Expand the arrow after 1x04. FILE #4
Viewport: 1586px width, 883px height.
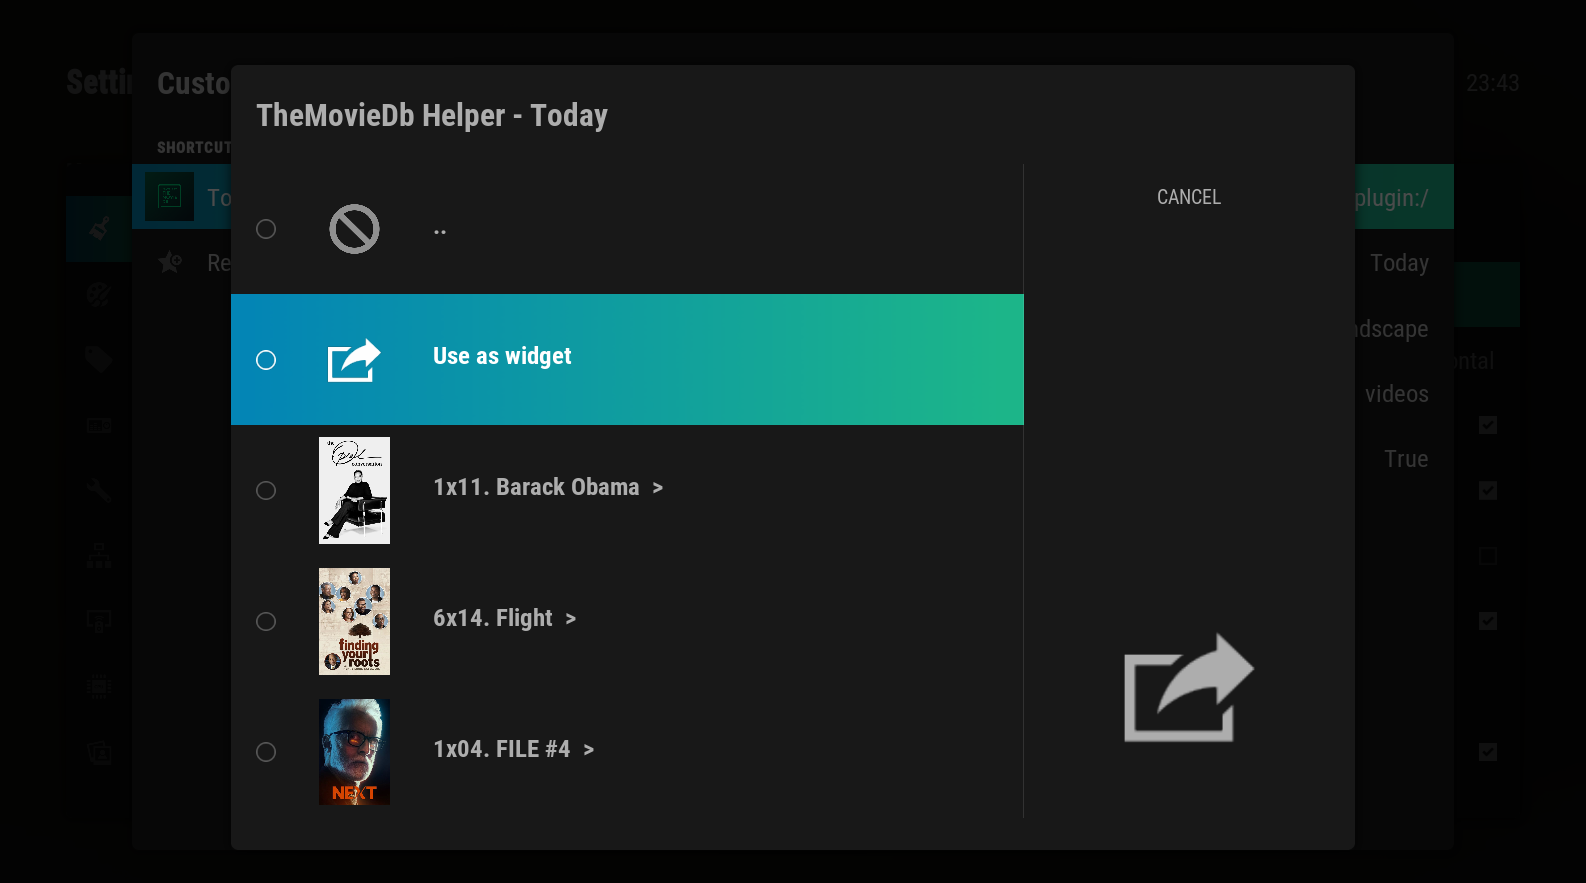click(589, 750)
